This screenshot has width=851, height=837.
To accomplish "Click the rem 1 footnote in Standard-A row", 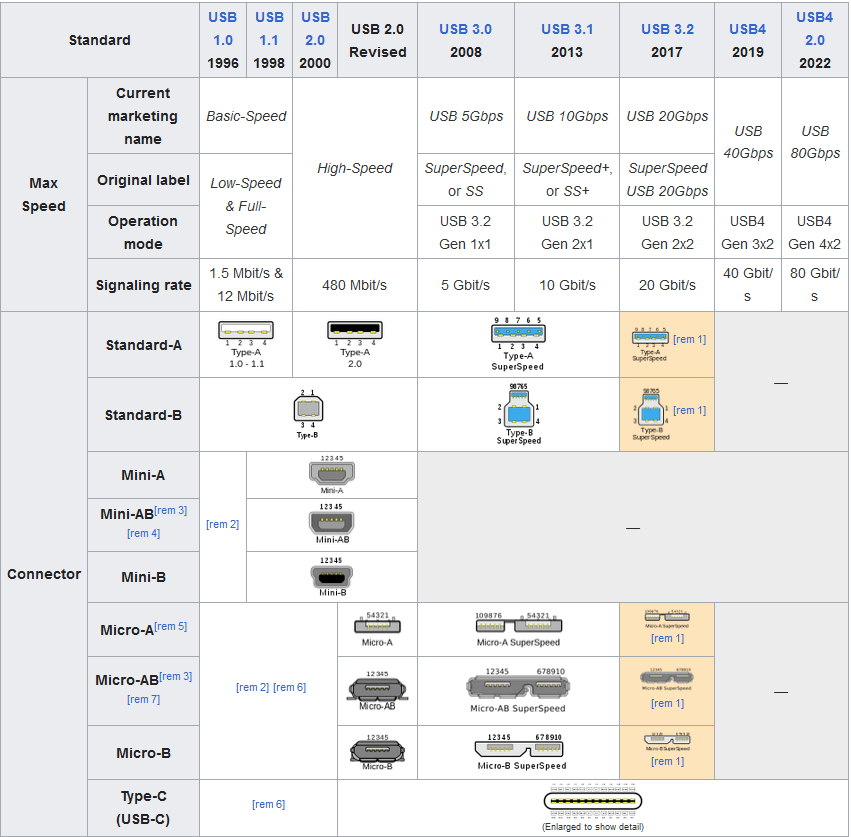I will coord(690,339).
